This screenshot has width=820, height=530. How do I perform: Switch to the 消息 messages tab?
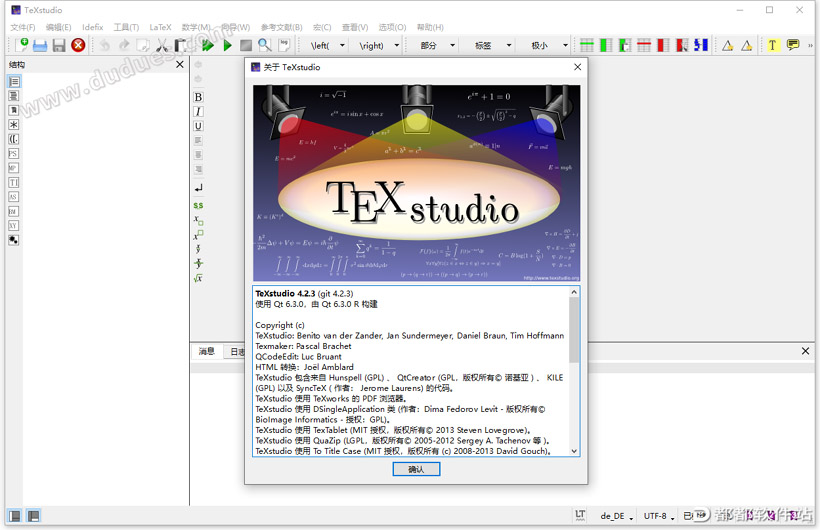pos(207,351)
